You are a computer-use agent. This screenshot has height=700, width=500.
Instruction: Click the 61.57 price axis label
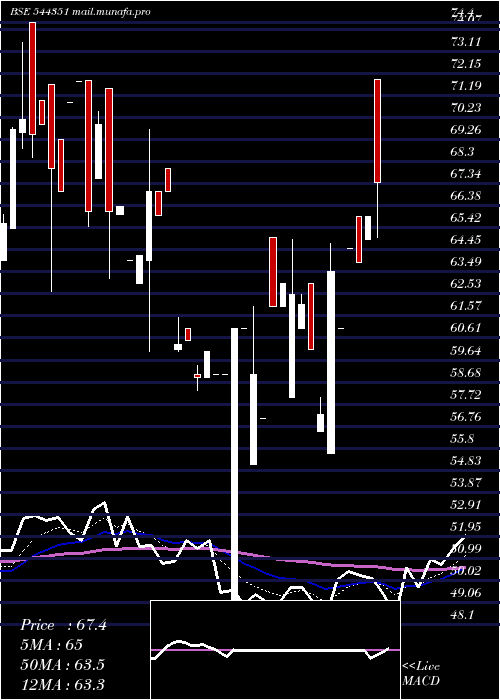point(466,306)
